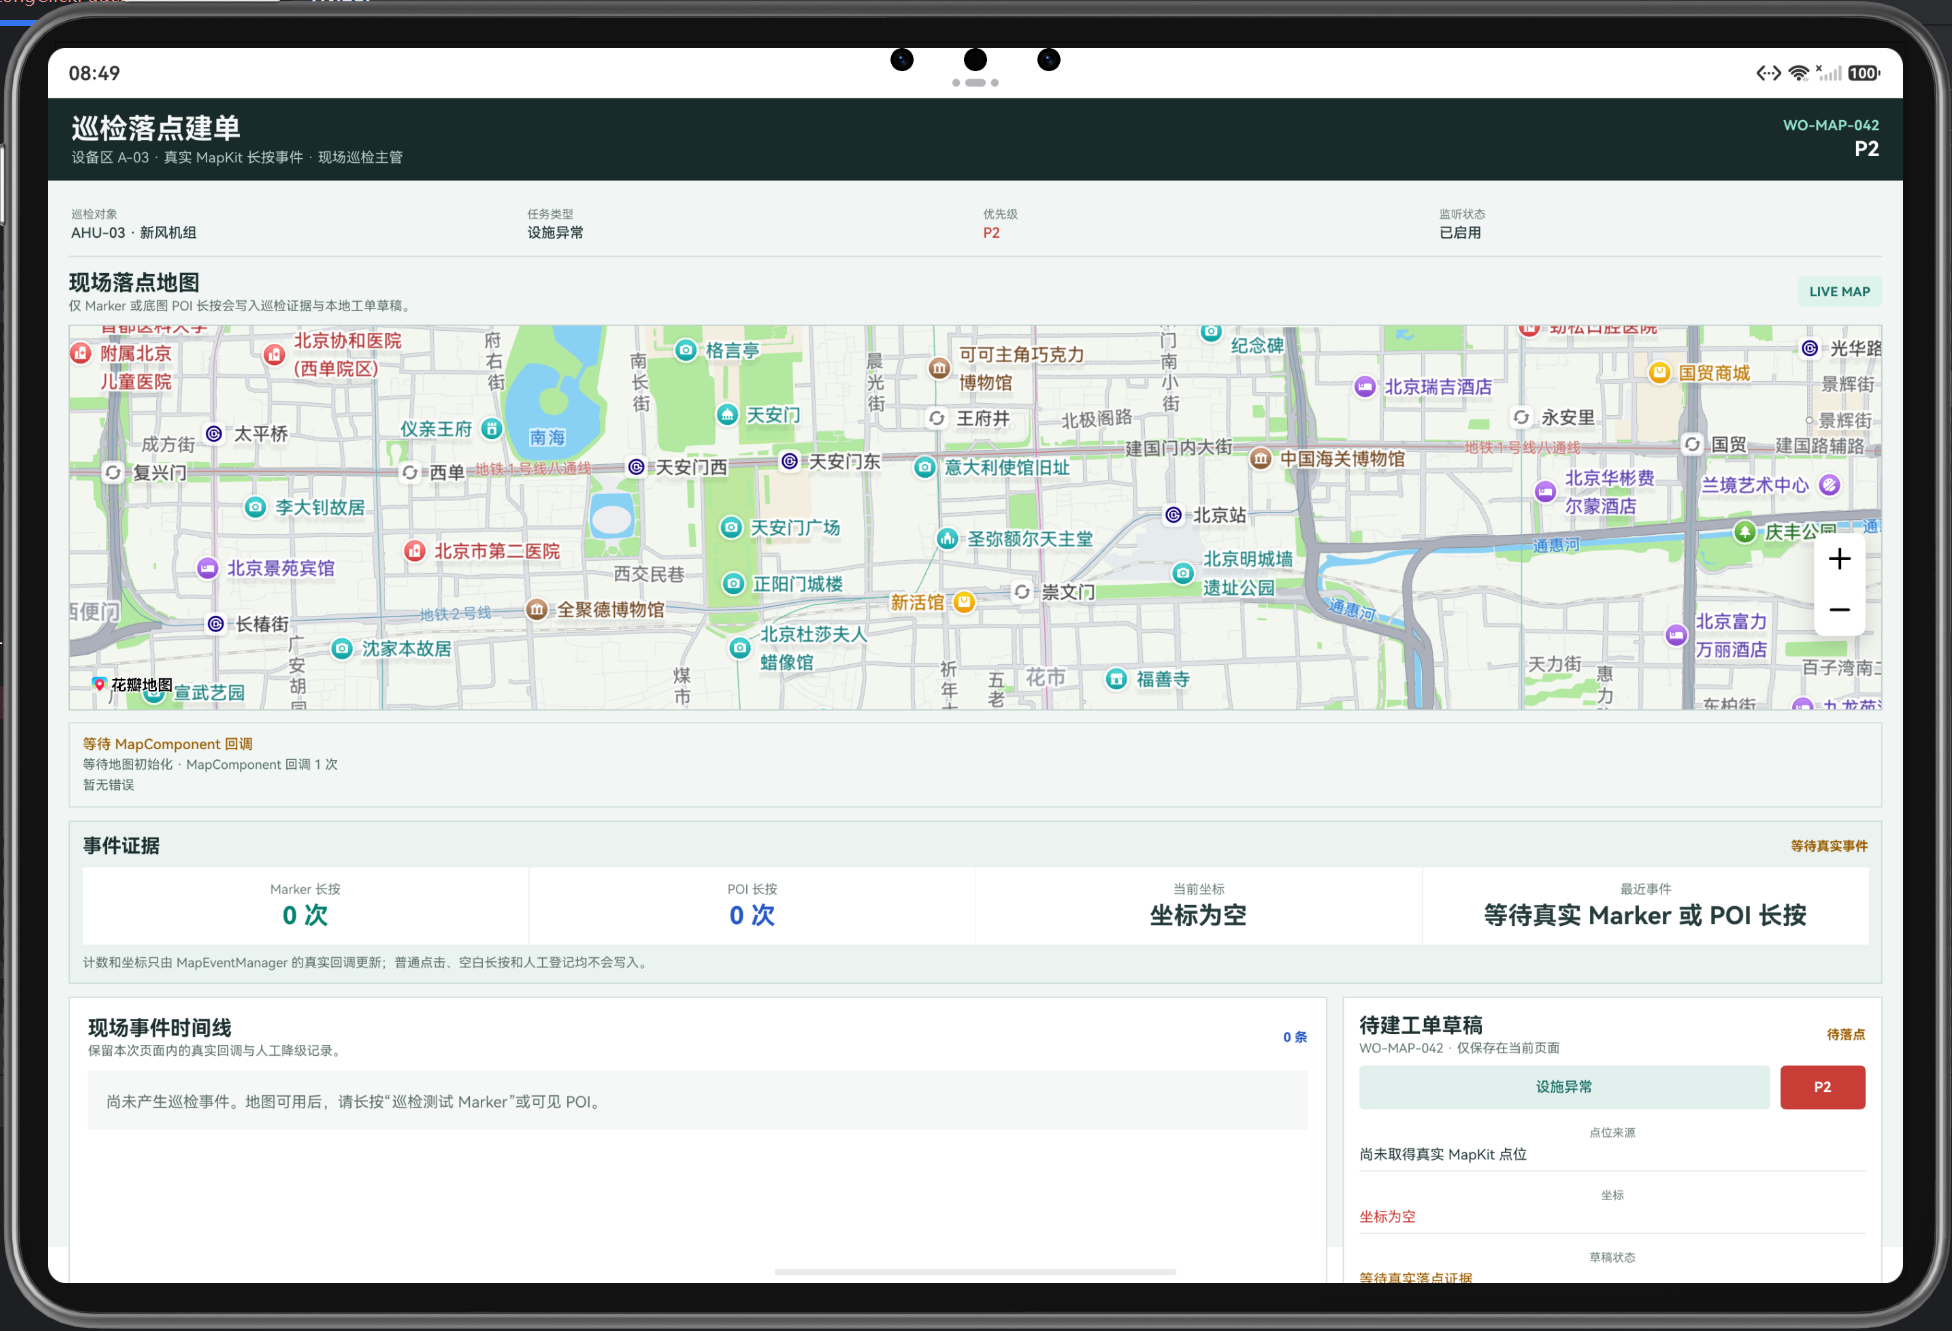Tap the 复兴门 subway transfer icon
1952x1331 pixels.
coord(114,472)
